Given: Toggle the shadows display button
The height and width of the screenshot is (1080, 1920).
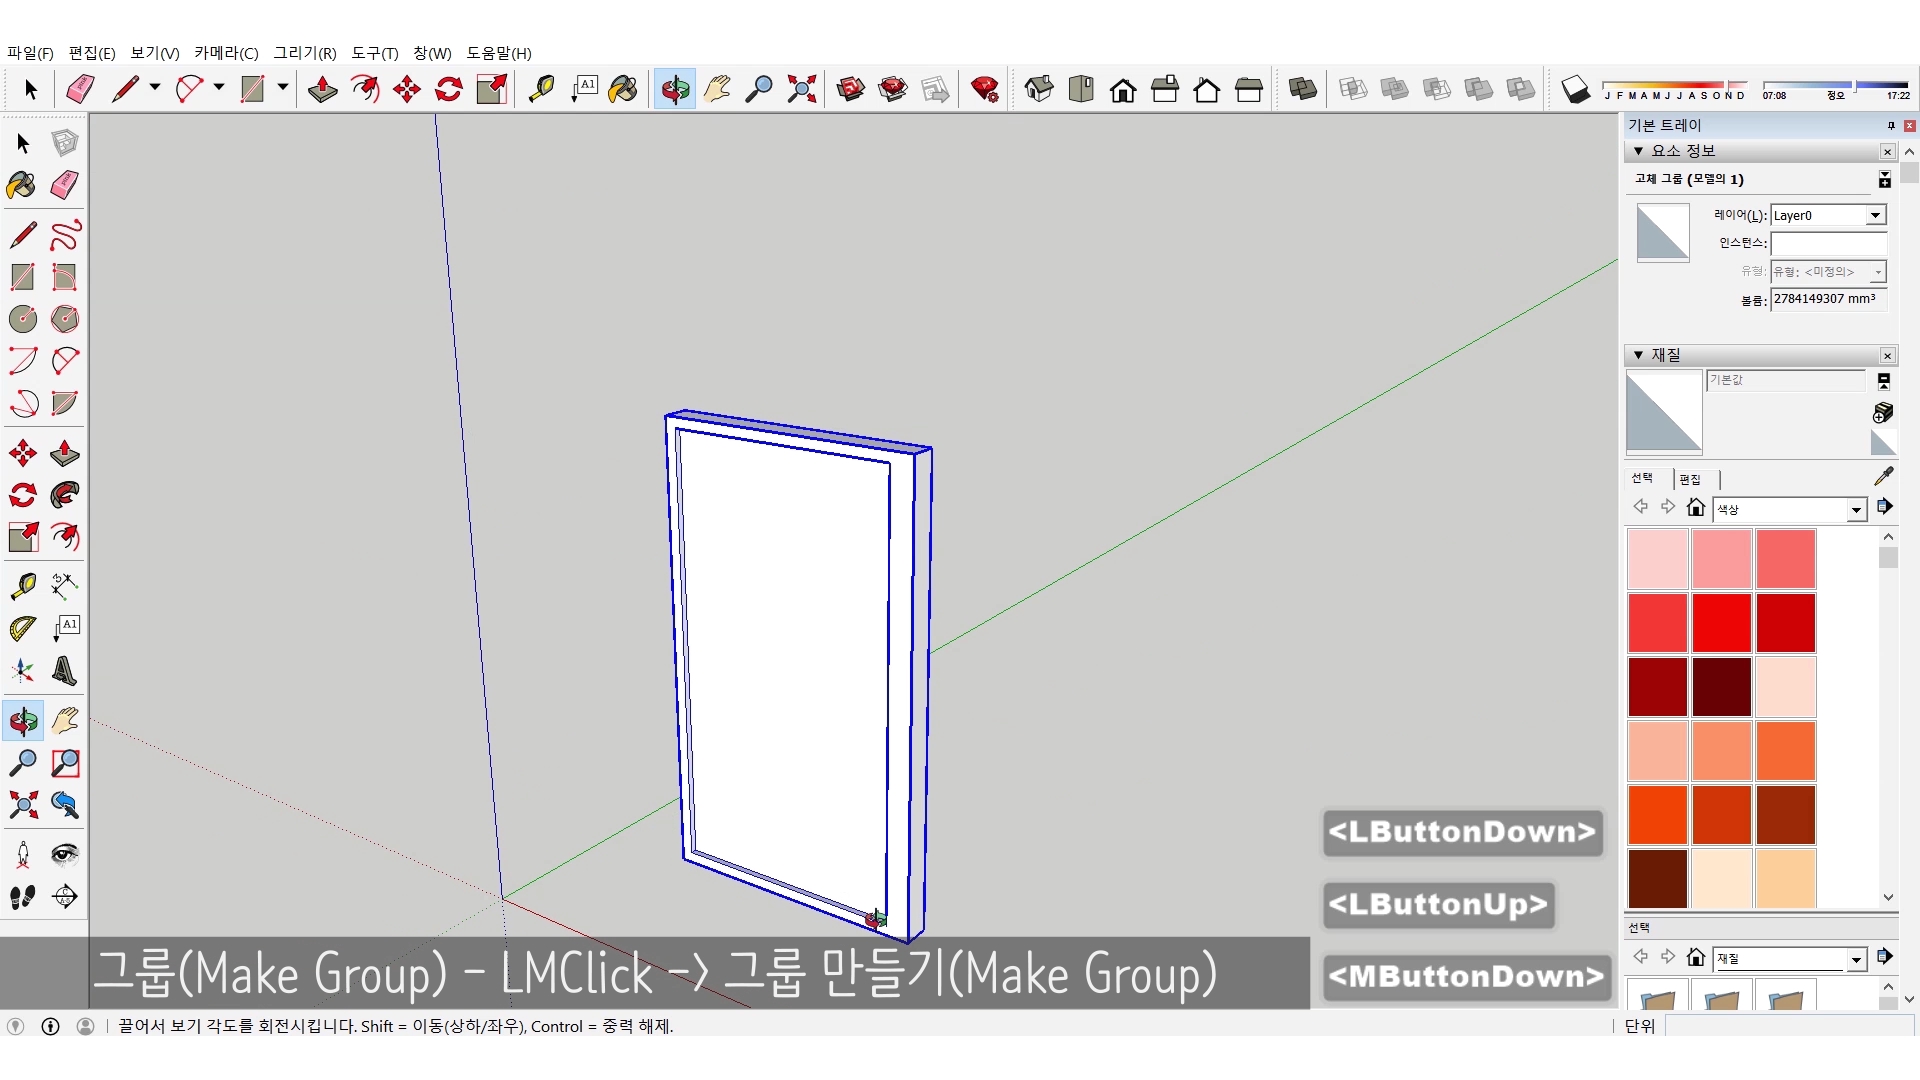Looking at the screenshot, I should [1576, 89].
